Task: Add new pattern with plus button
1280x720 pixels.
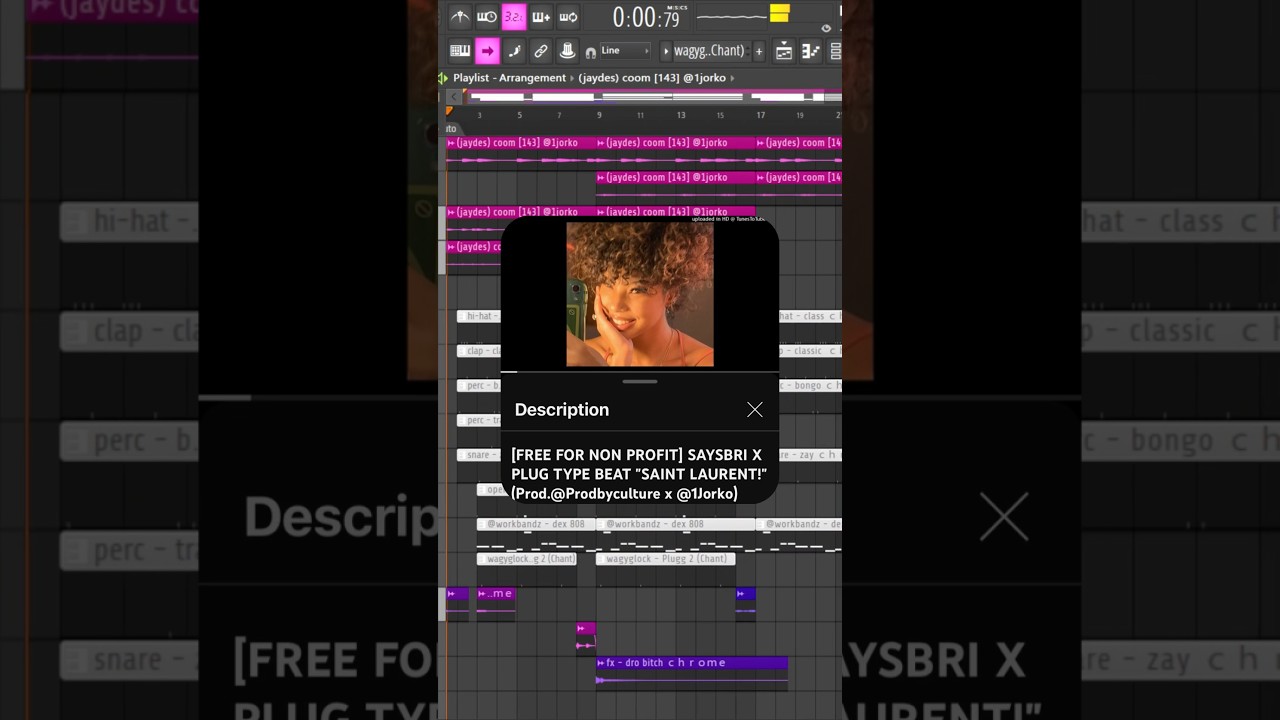Action: (759, 51)
